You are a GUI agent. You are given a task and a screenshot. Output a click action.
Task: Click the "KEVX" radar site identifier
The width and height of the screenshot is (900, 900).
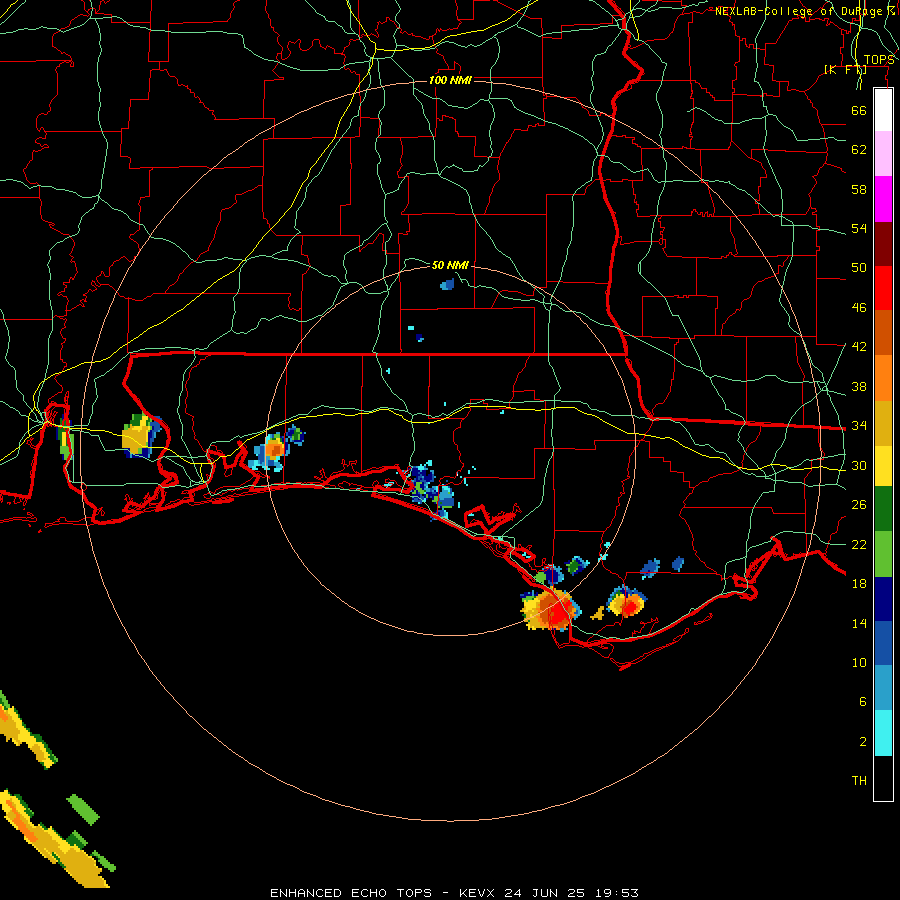pos(479,893)
